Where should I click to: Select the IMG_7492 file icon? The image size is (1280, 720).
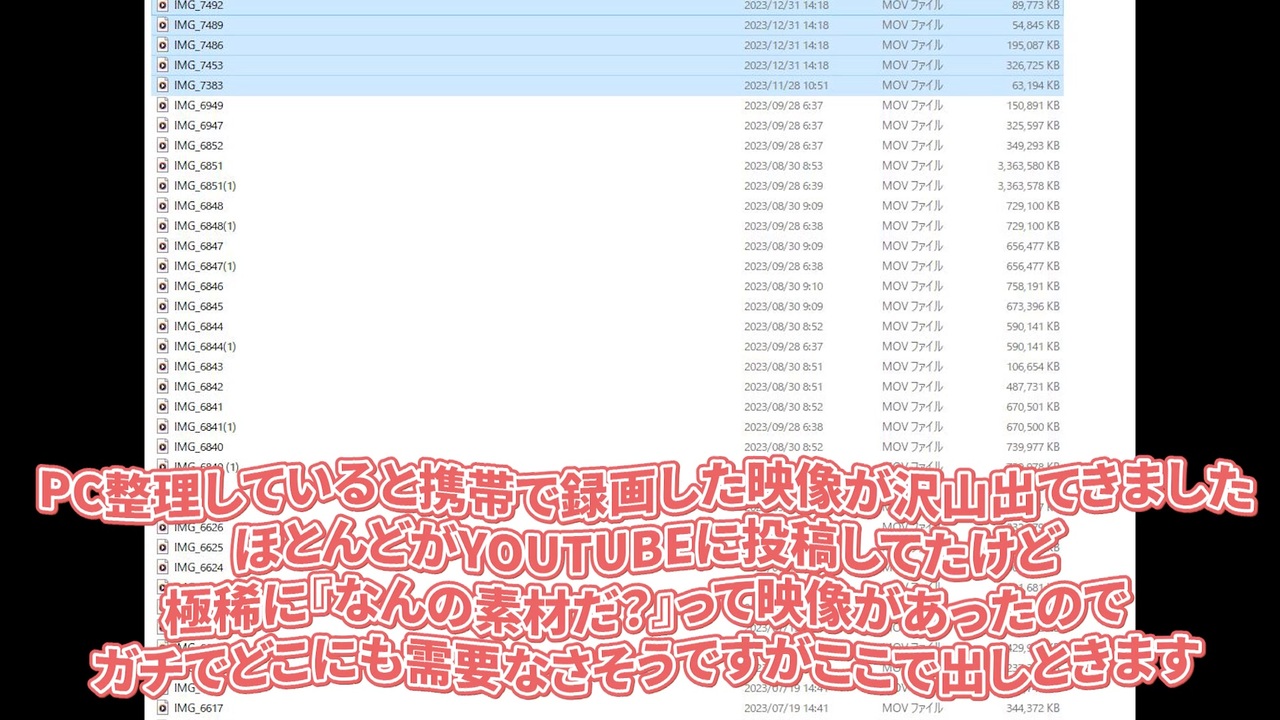pyautogui.click(x=163, y=5)
